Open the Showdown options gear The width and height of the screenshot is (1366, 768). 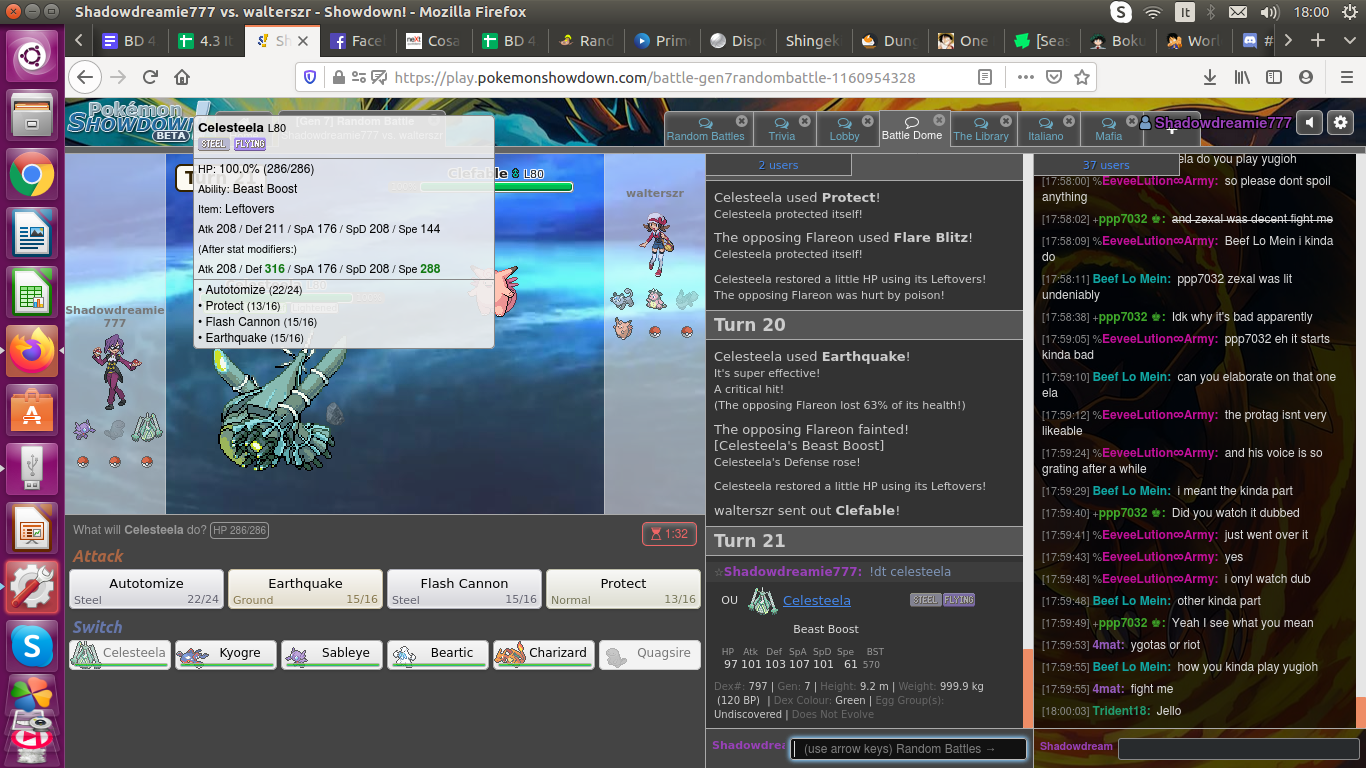tap(1340, 122)
